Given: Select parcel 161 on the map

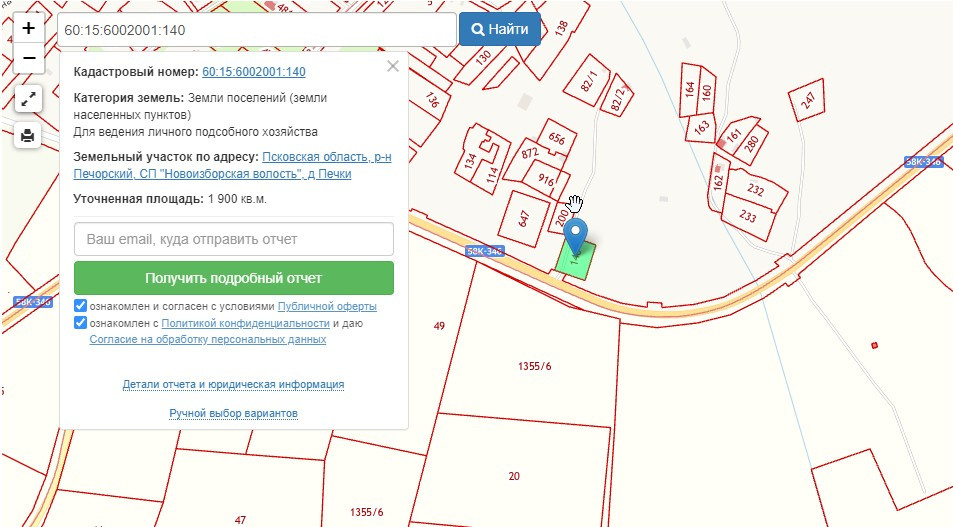Looking at the screenshot, I should pyautogui.click(x=734, y=135).
